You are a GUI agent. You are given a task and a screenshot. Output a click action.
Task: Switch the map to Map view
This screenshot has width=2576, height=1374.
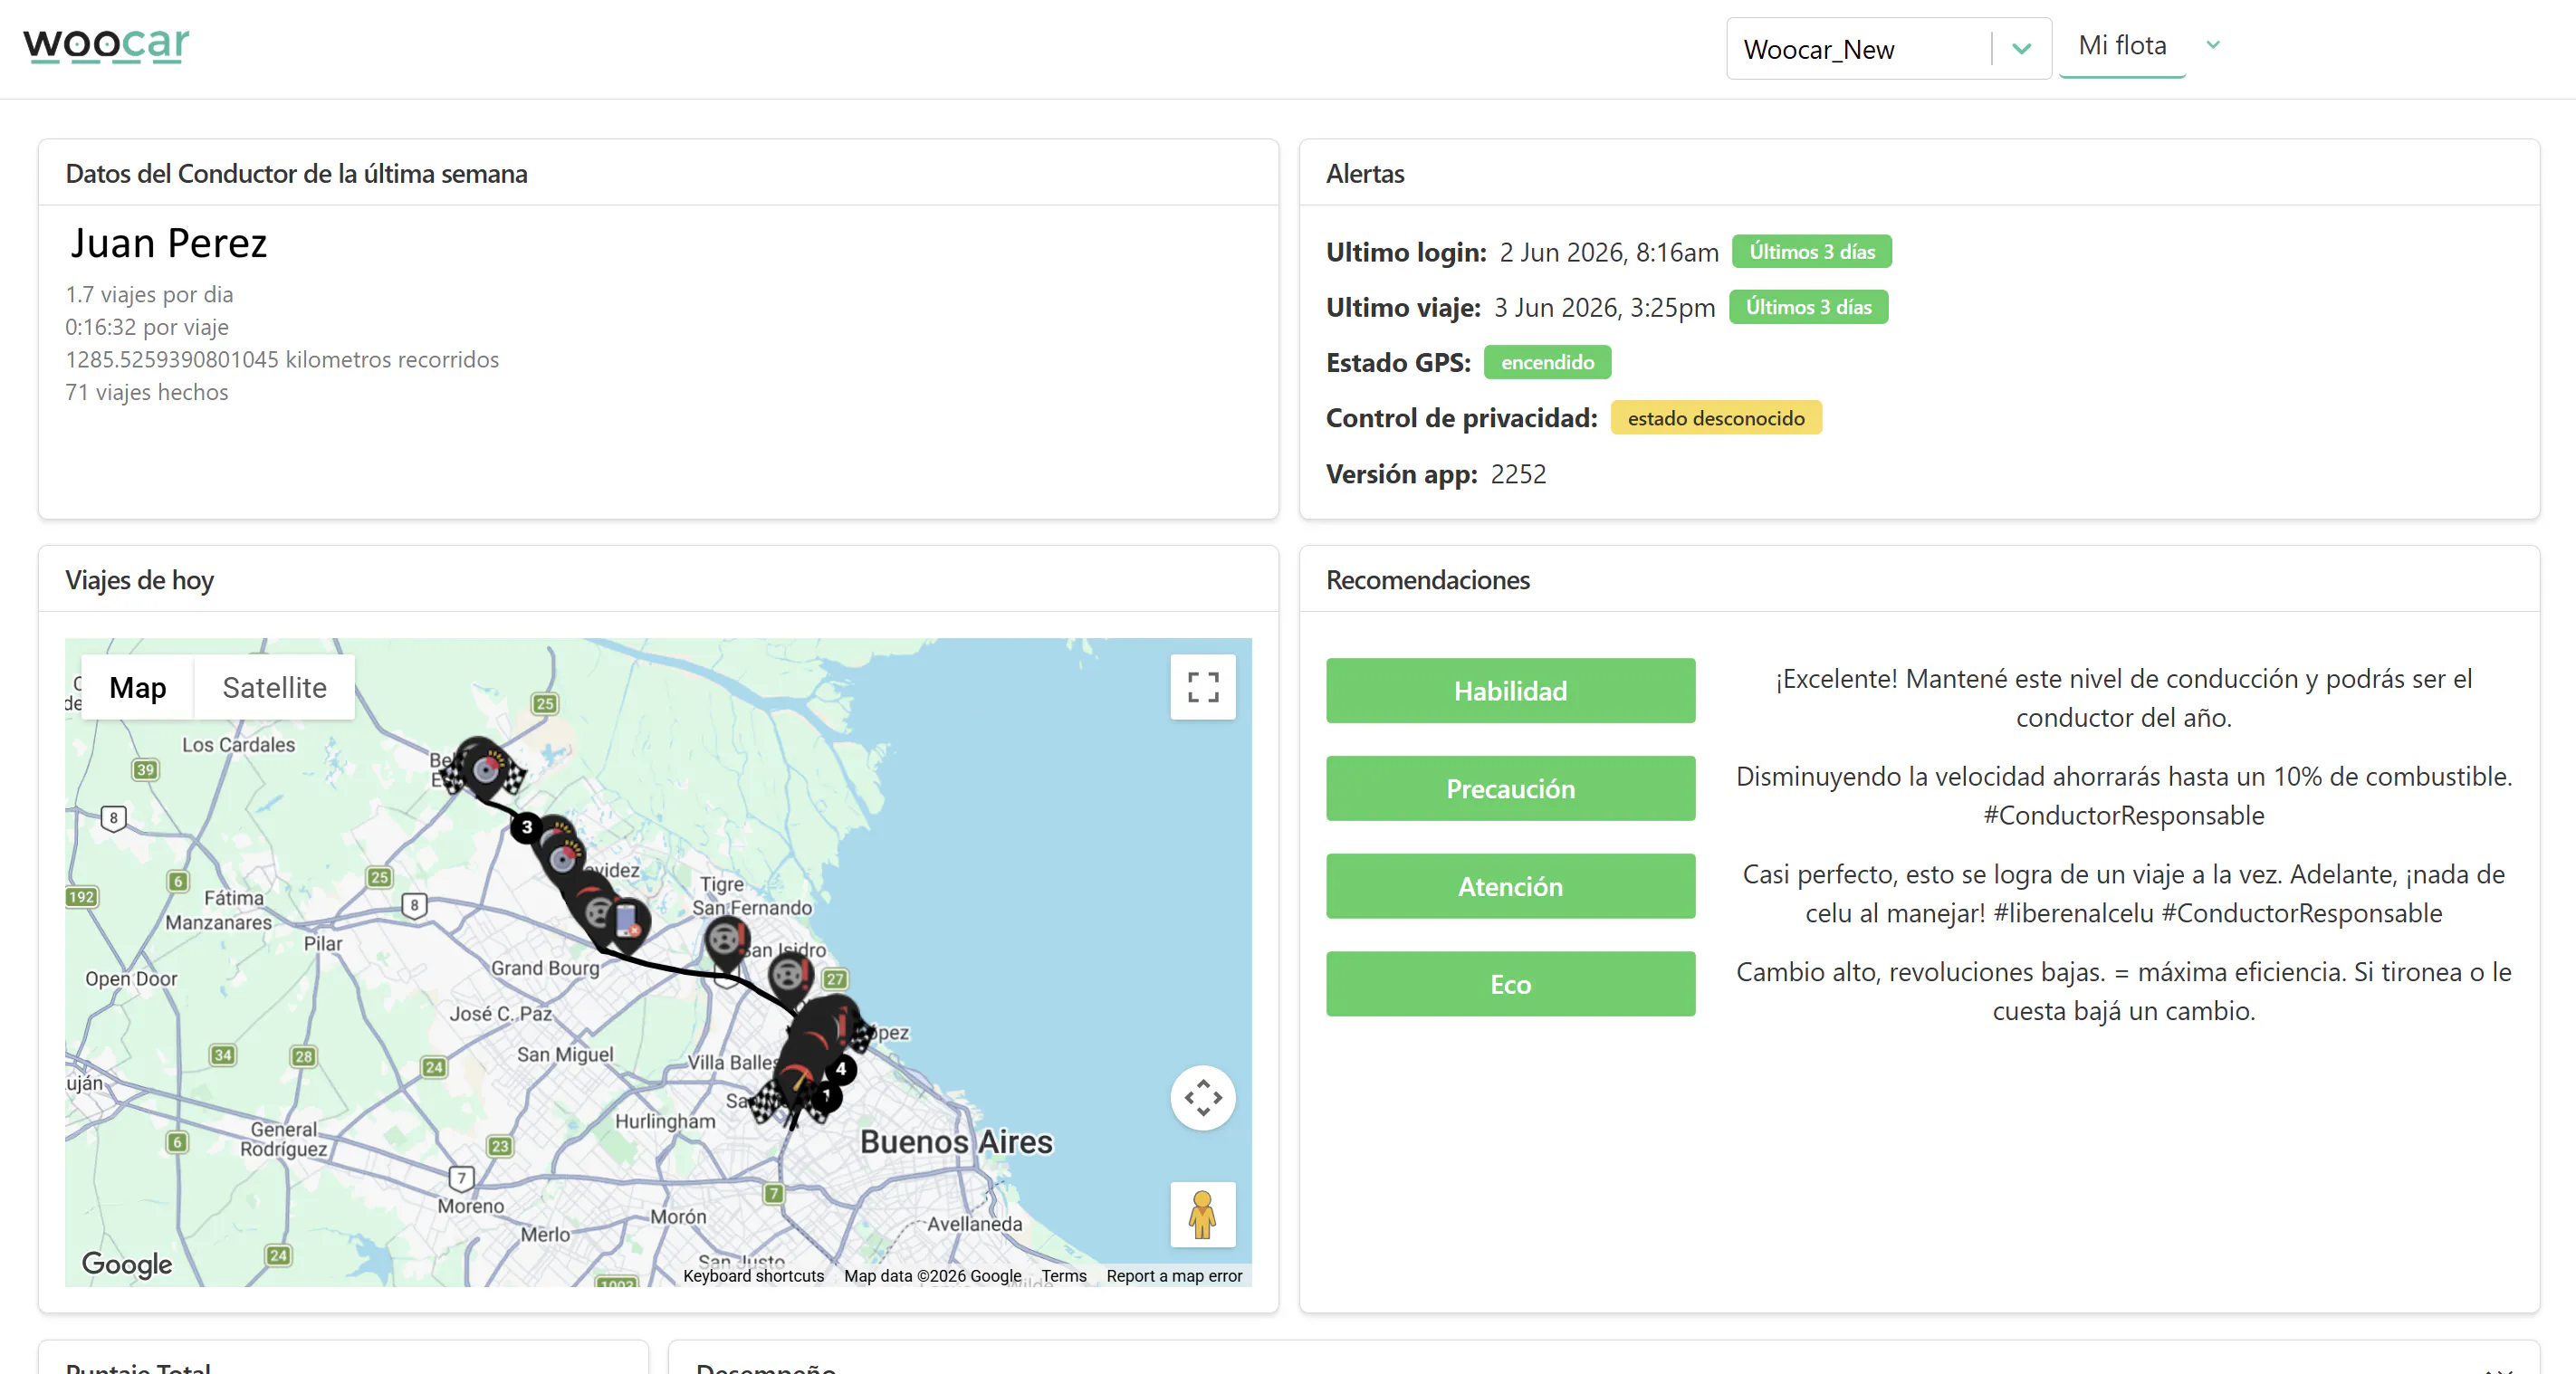point(137,687)
